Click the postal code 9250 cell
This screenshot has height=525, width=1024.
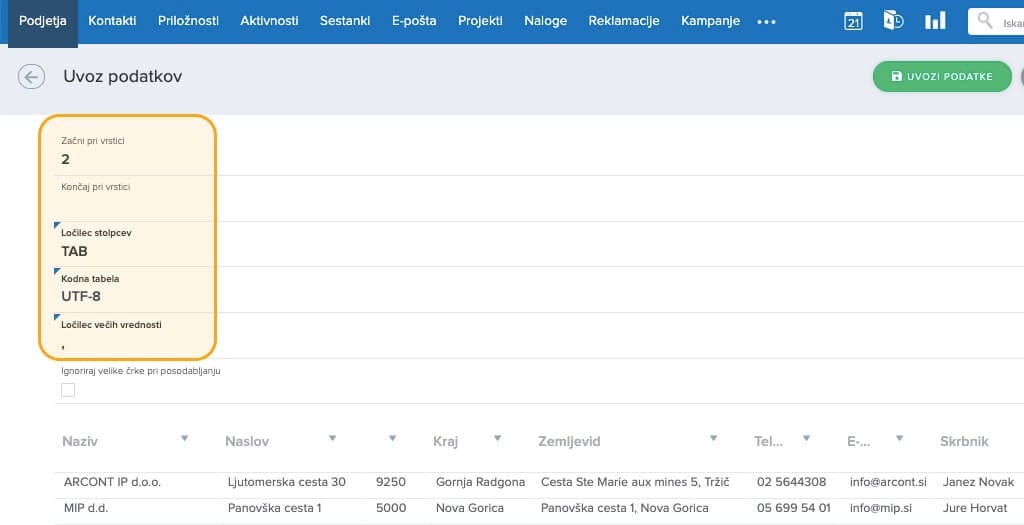pyautogui.click(x=391, y=482)
